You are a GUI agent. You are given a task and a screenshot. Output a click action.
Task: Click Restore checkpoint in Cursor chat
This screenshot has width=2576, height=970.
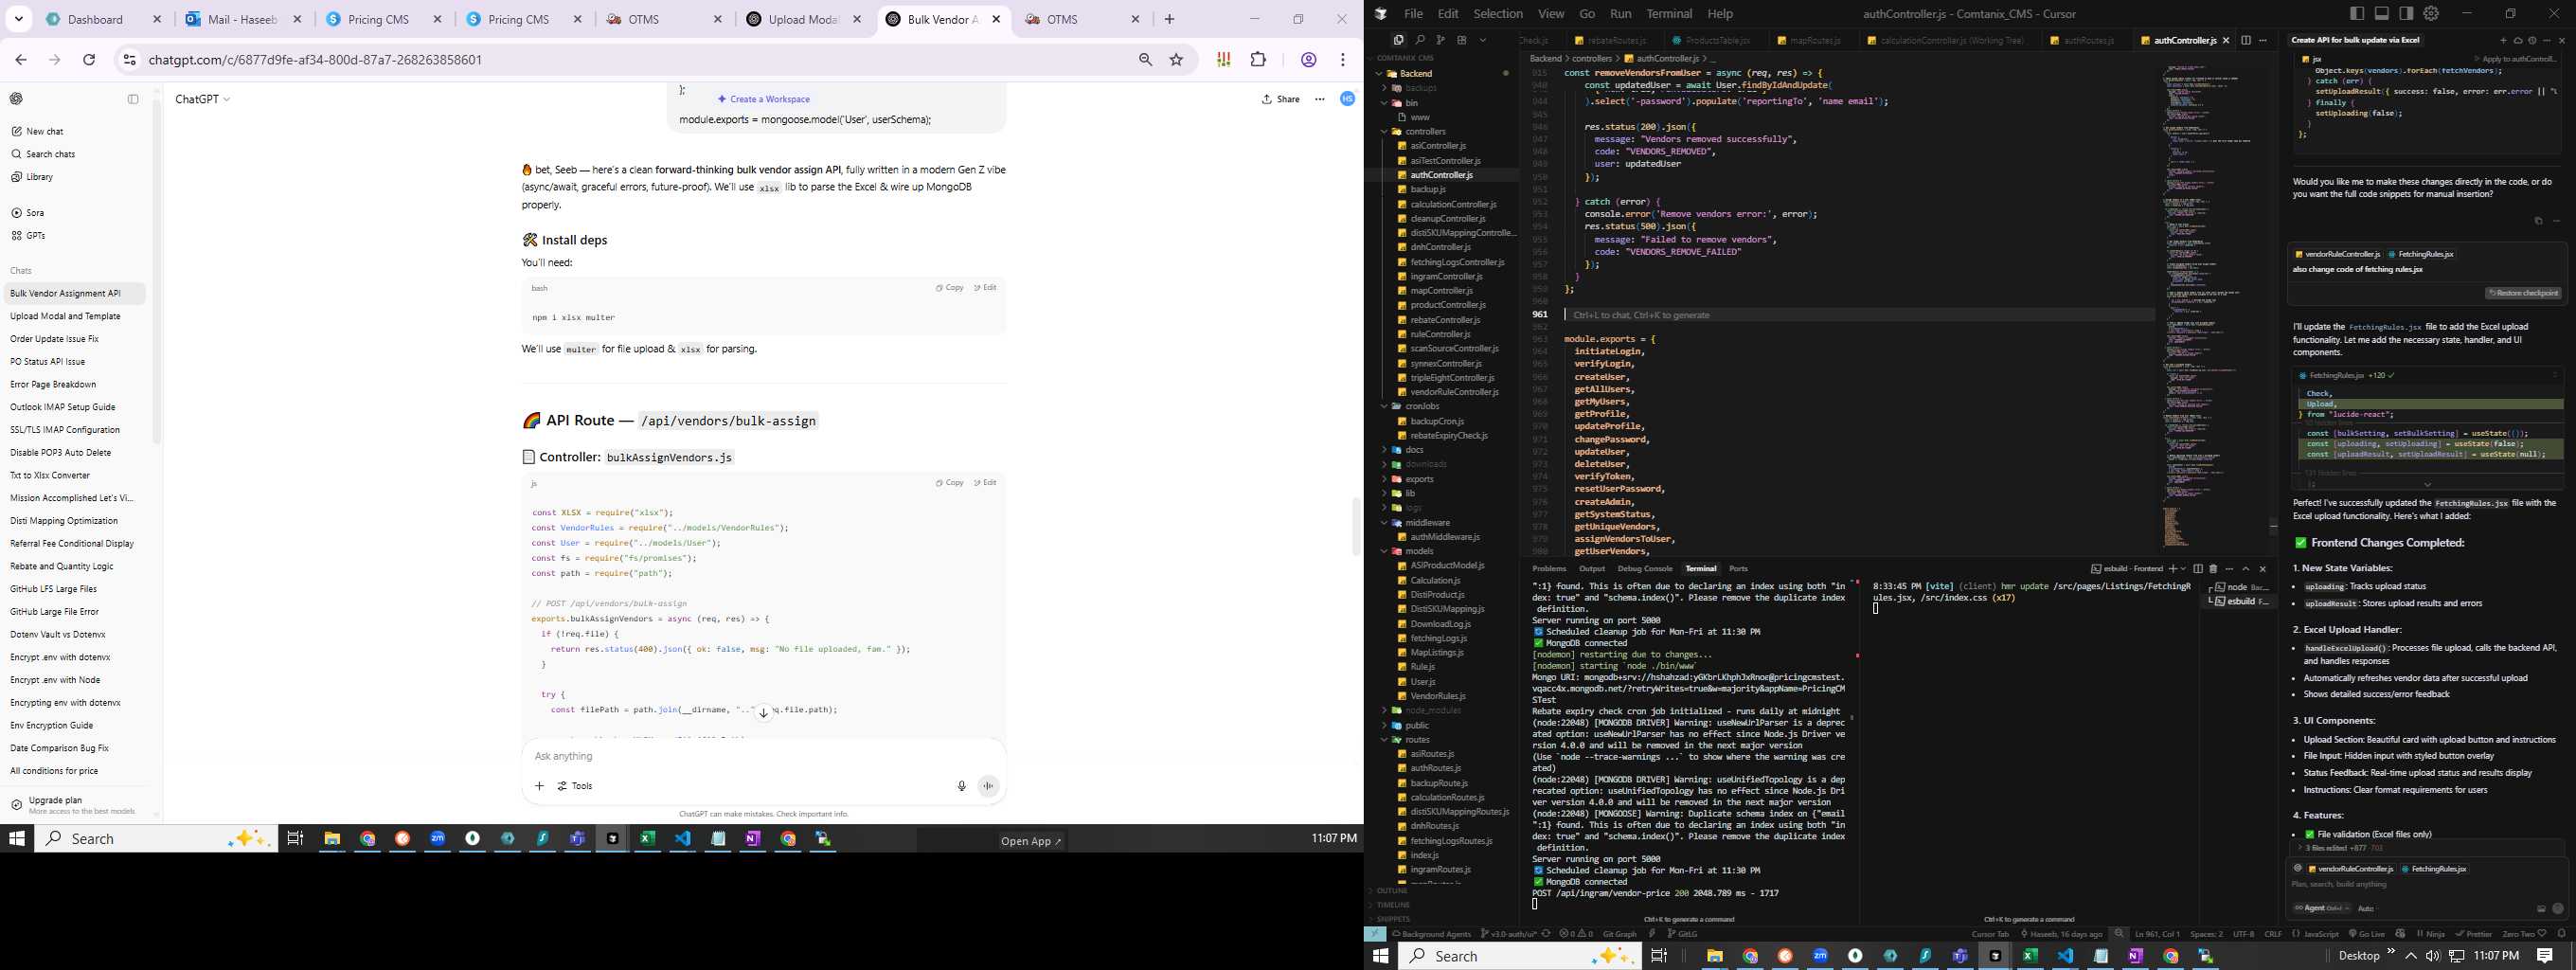tap(2523, 293)
